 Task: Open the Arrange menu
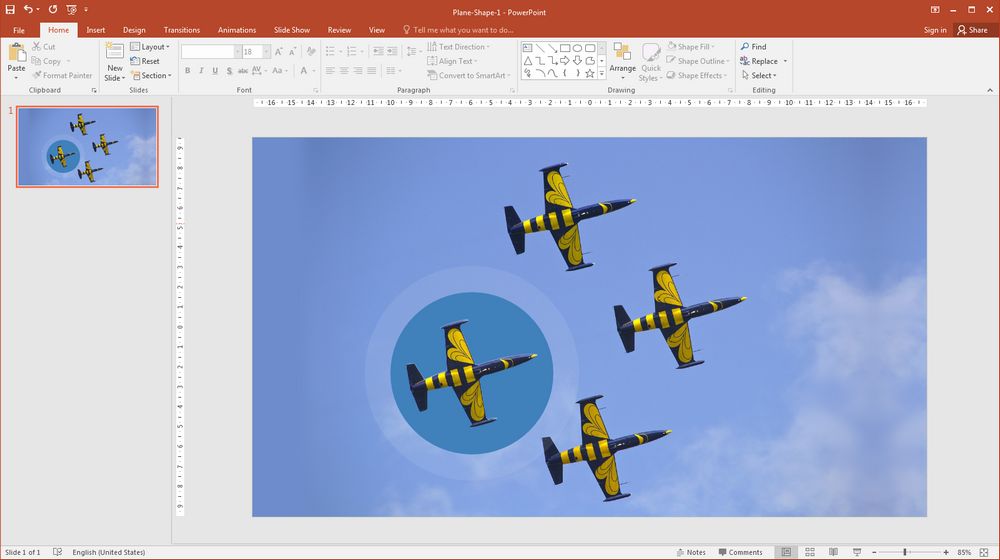(622, 62)
